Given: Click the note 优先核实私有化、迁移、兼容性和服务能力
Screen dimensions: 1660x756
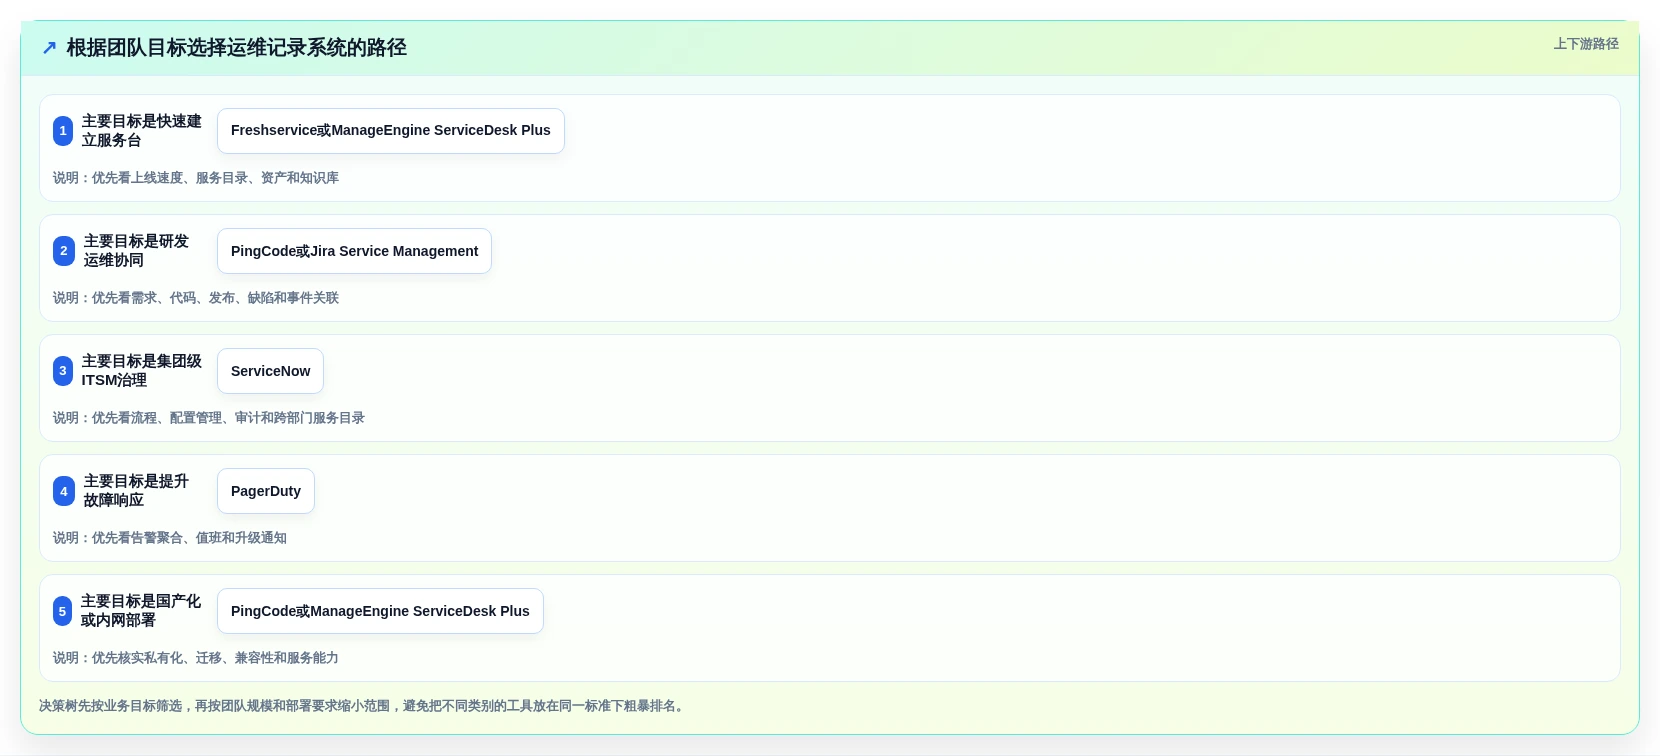Looking at the screenshot, I should (196, 658).
